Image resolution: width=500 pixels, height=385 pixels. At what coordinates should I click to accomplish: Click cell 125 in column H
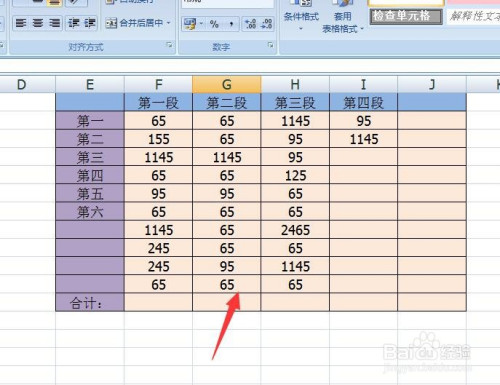point(295,175)
